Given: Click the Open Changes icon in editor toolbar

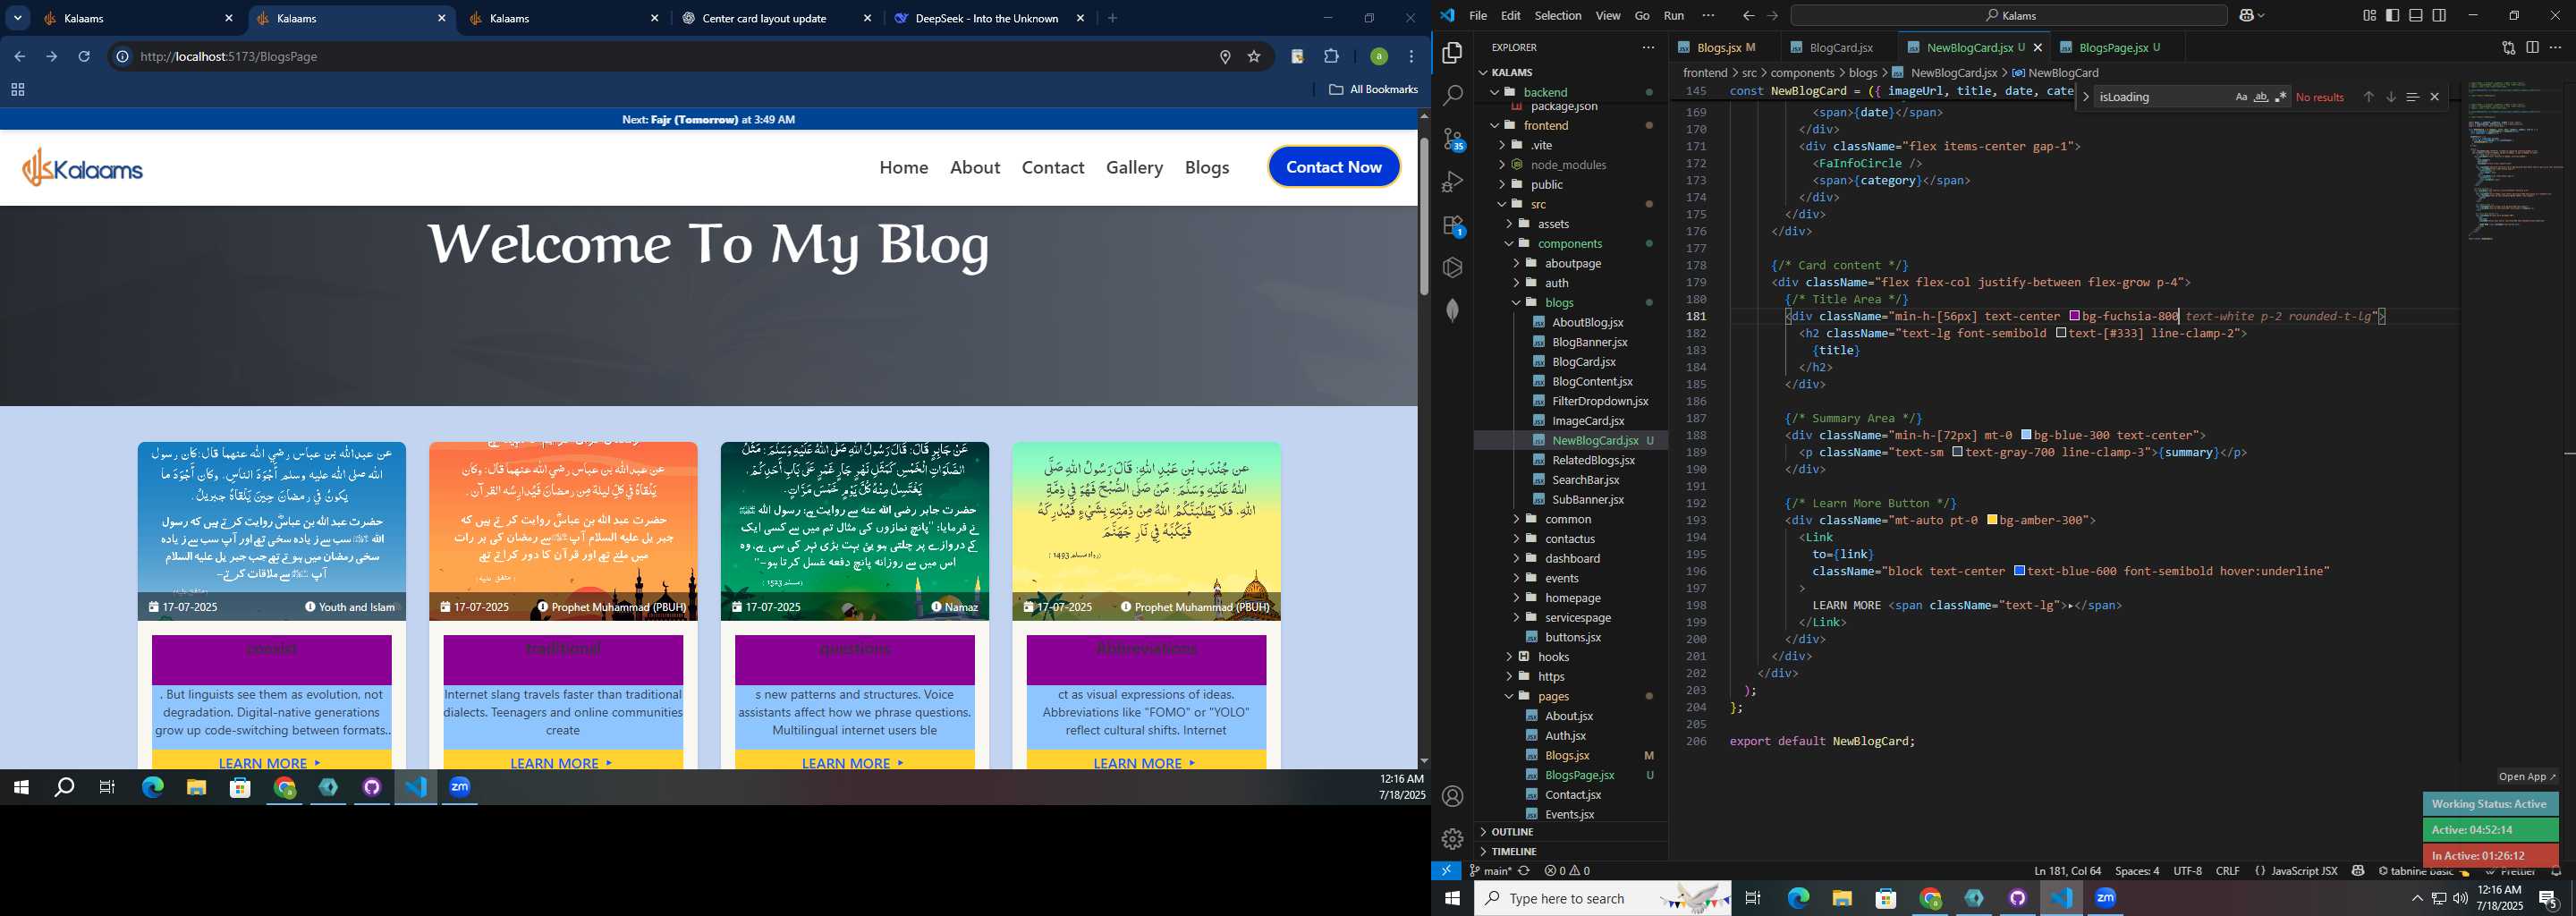Looking at the screenshot, I should pos(2508,47).
